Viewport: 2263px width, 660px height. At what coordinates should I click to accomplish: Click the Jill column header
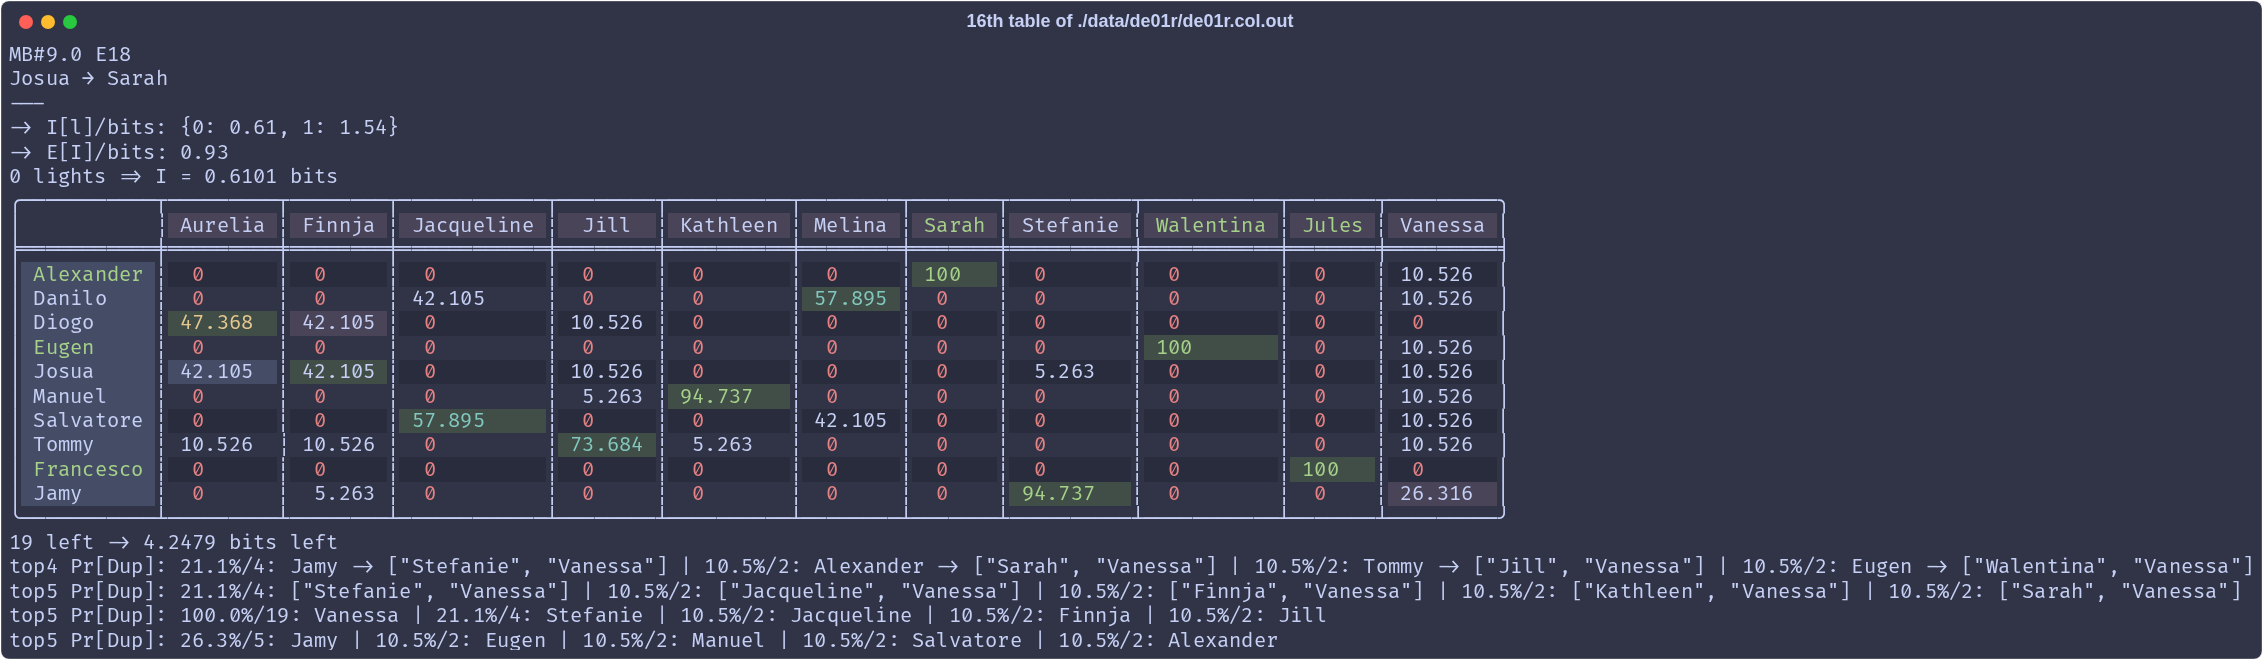(607, 225)
